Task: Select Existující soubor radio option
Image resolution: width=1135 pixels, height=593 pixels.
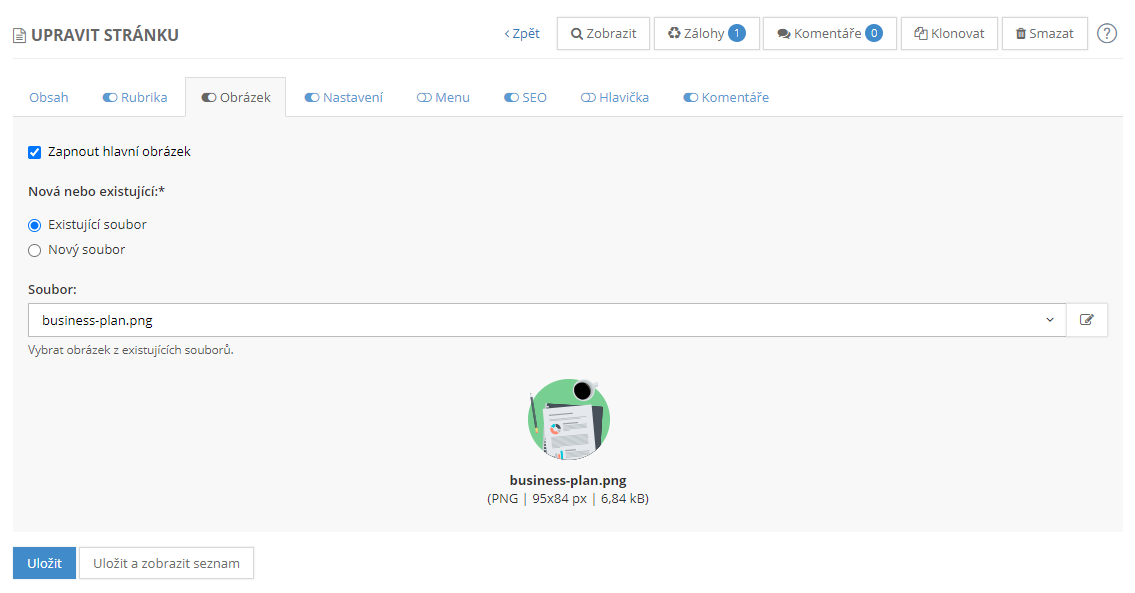Action: 35,225
